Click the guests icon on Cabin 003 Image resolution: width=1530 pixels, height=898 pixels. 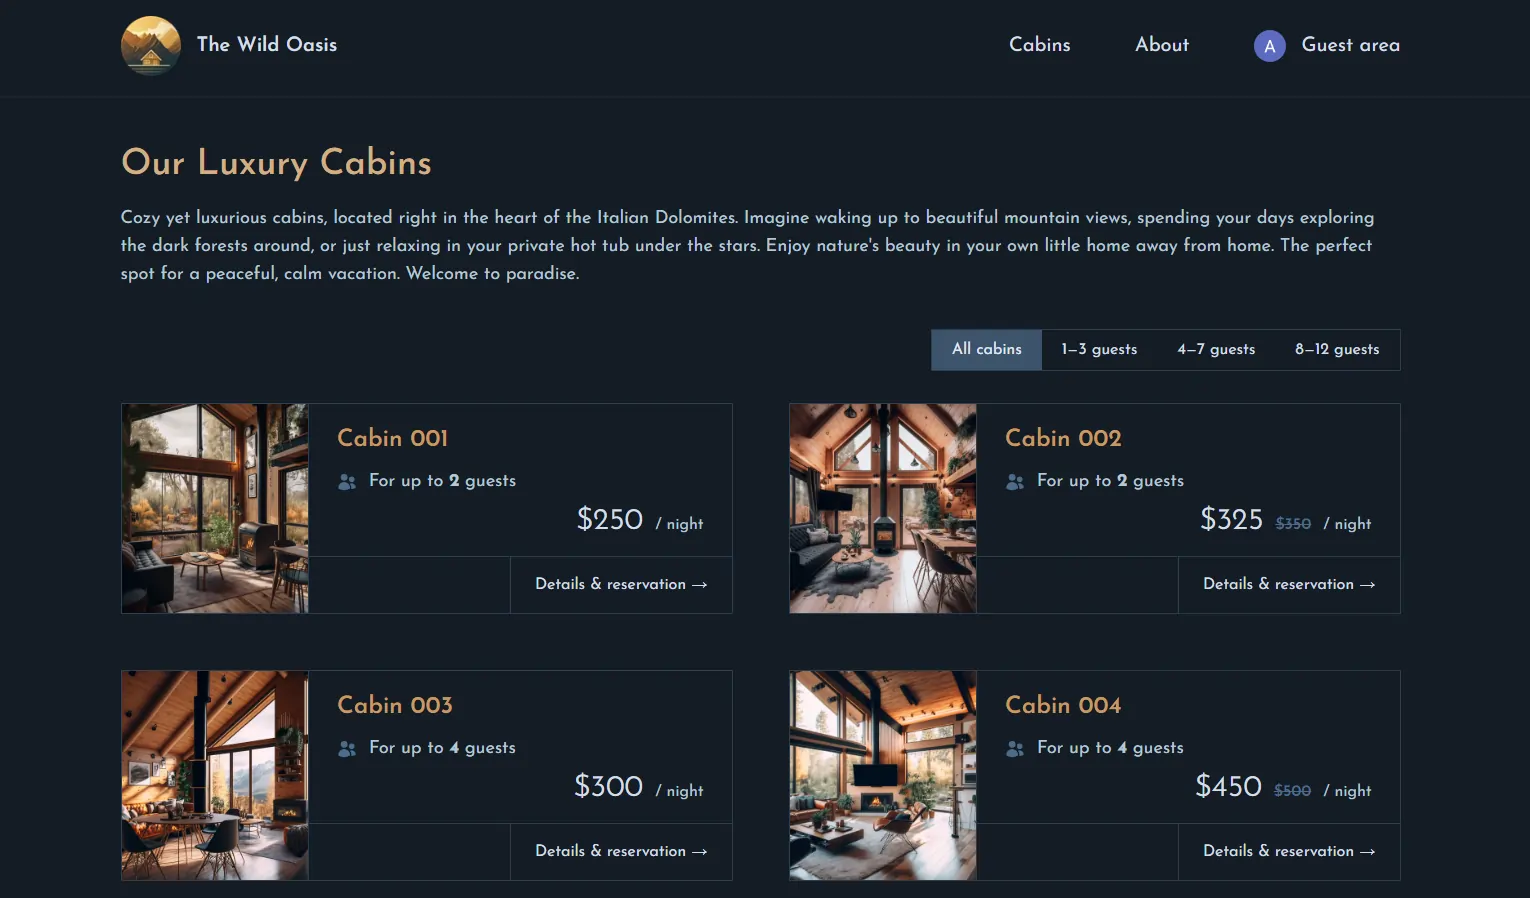[x=346, y=748]
